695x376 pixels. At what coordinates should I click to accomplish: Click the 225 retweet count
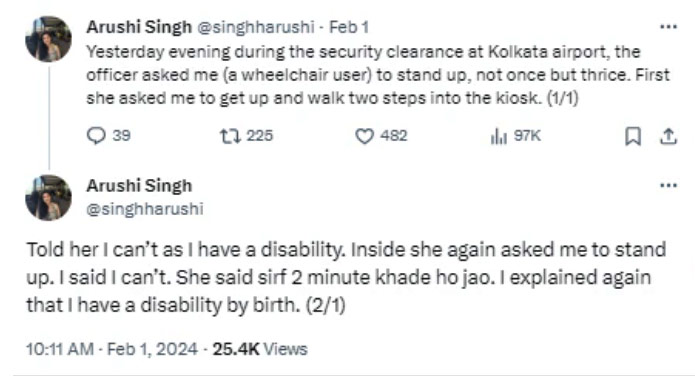(260, 136)
